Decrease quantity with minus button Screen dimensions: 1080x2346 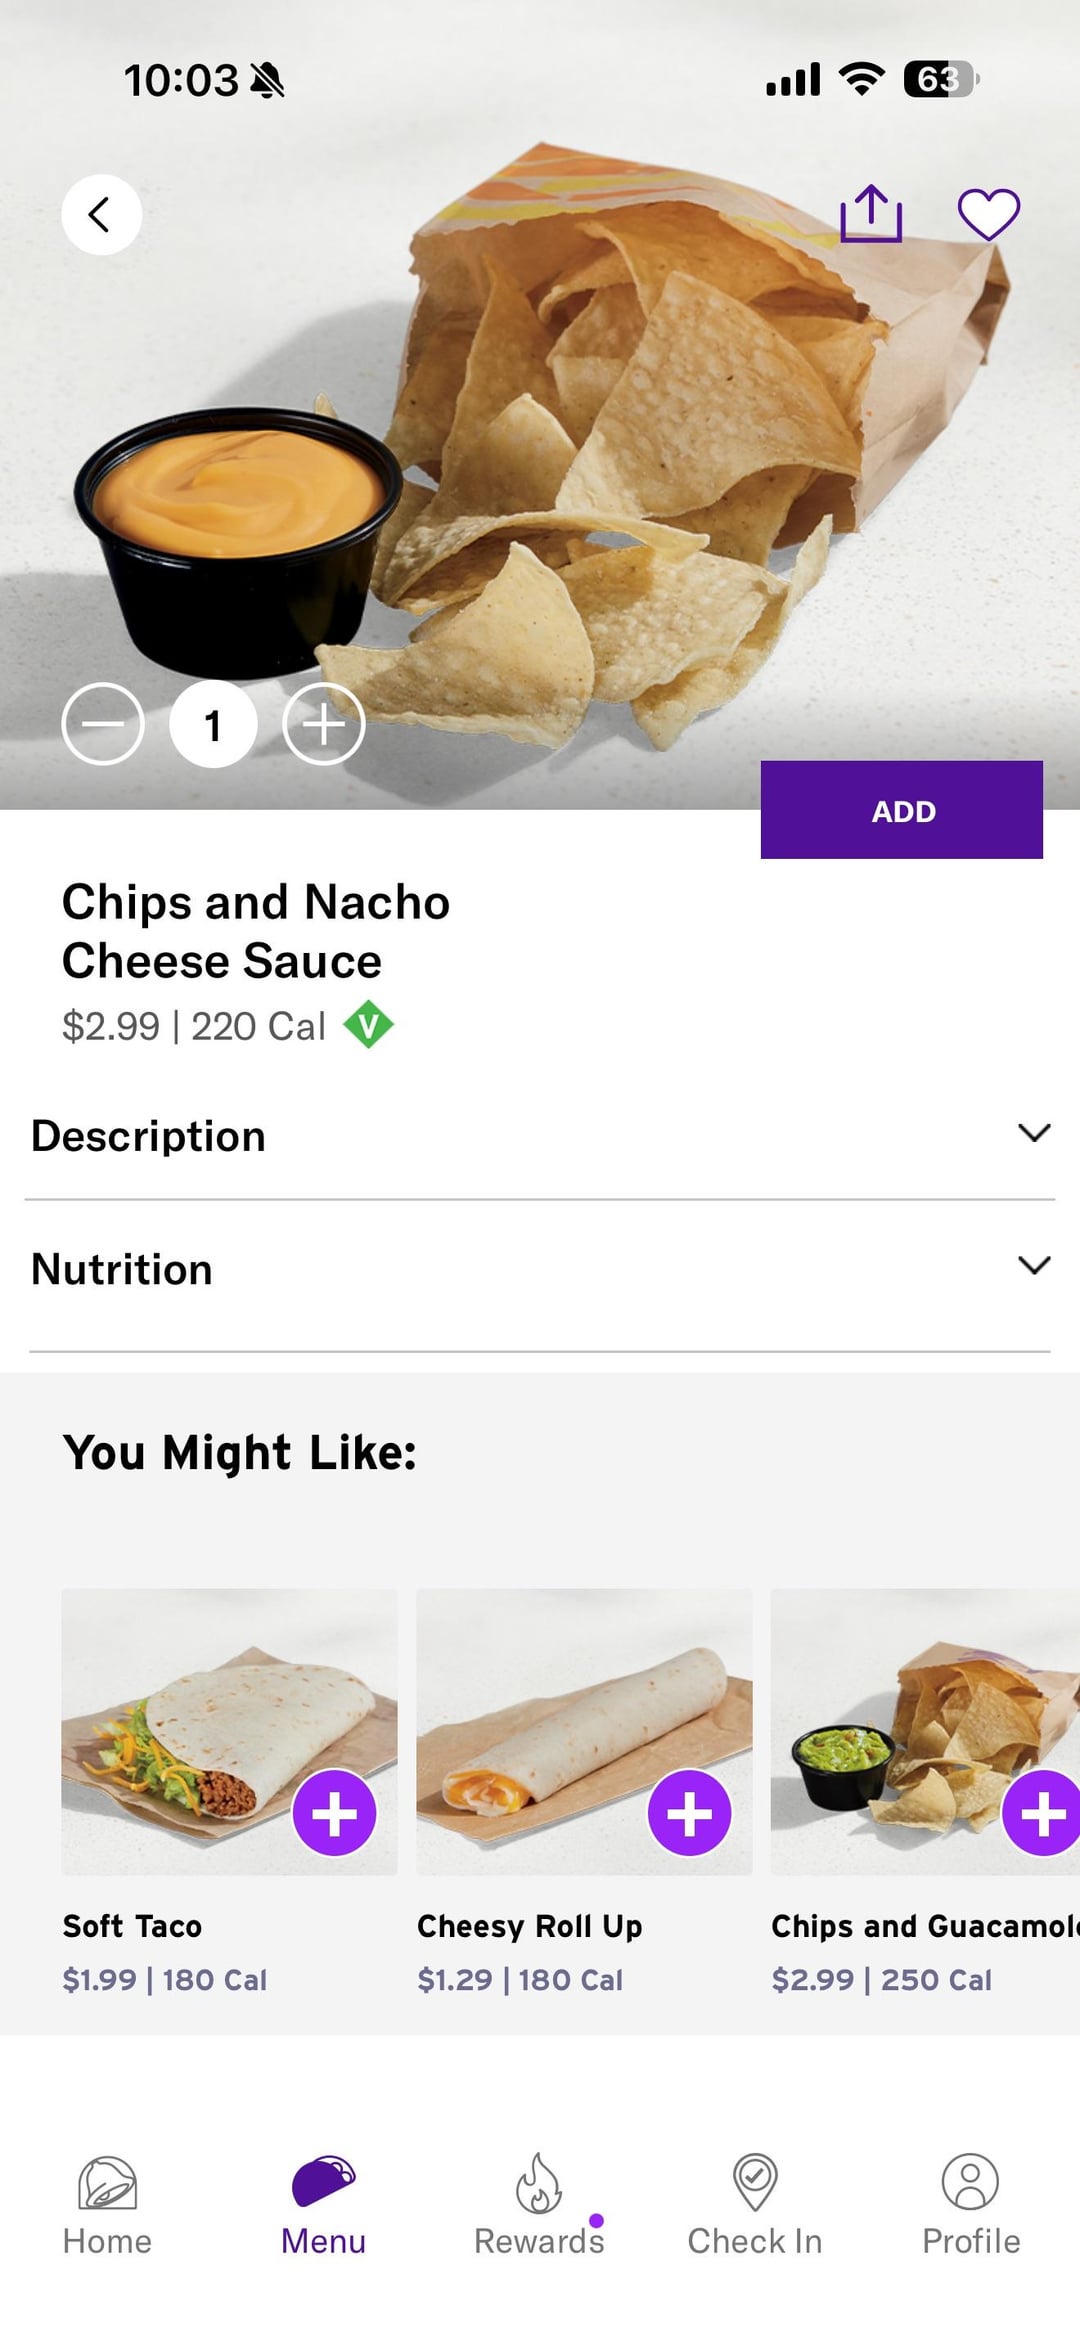pyautogui.click(x=103, y=724)
